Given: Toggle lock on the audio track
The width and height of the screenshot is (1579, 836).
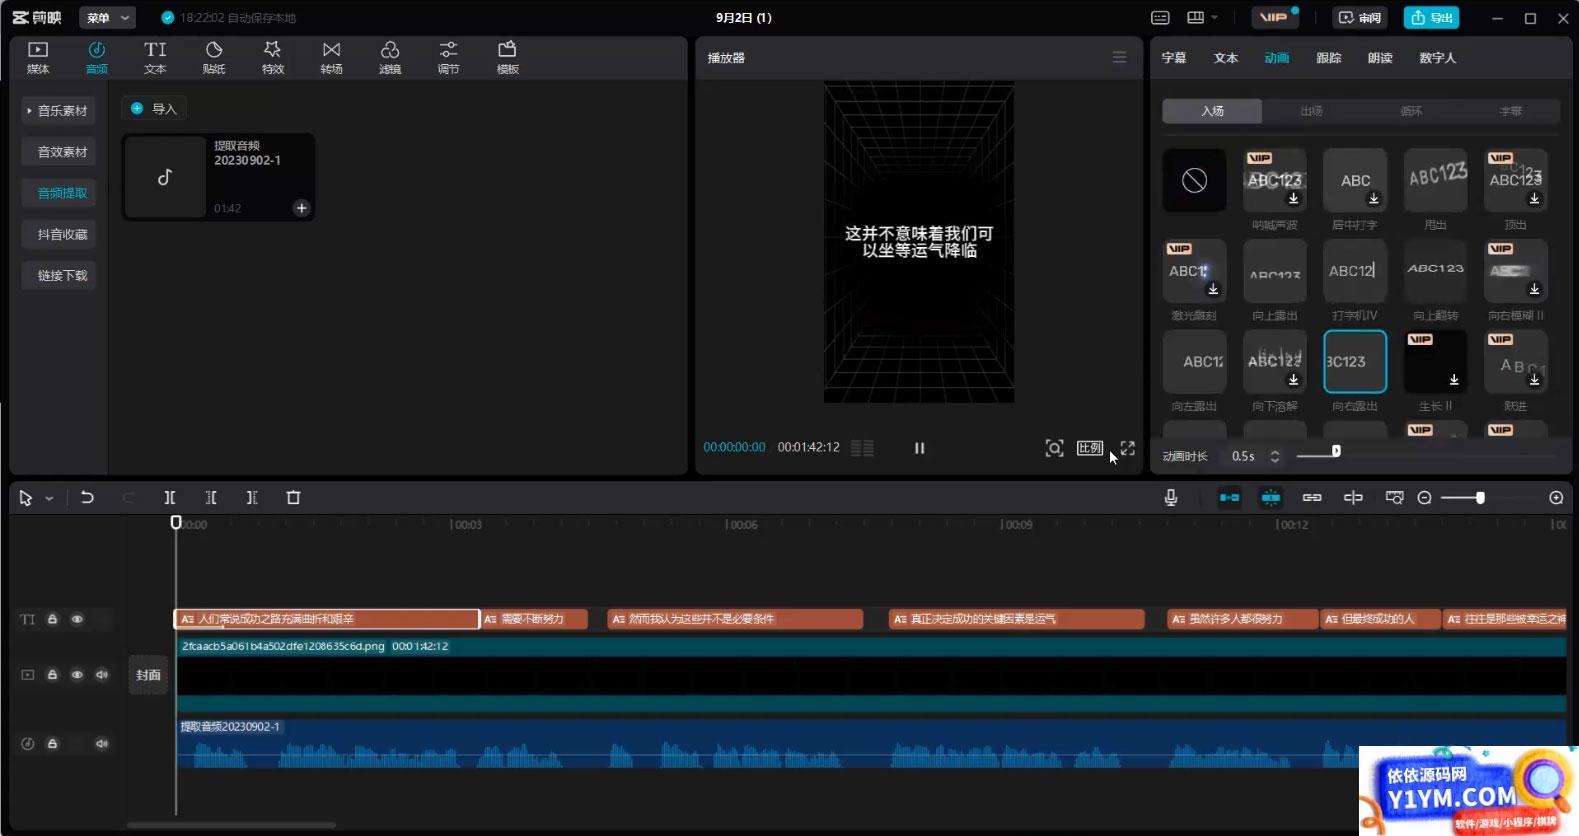Looking at the screenshot, I should [x=53, y=743].
